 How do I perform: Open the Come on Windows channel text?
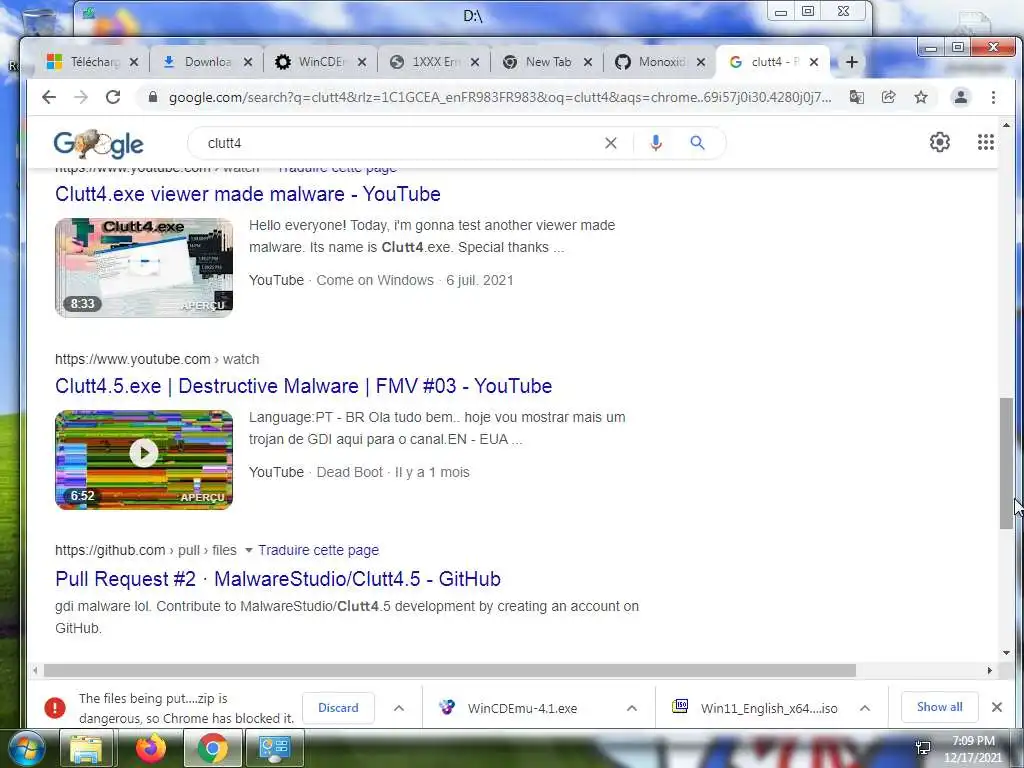375,280
